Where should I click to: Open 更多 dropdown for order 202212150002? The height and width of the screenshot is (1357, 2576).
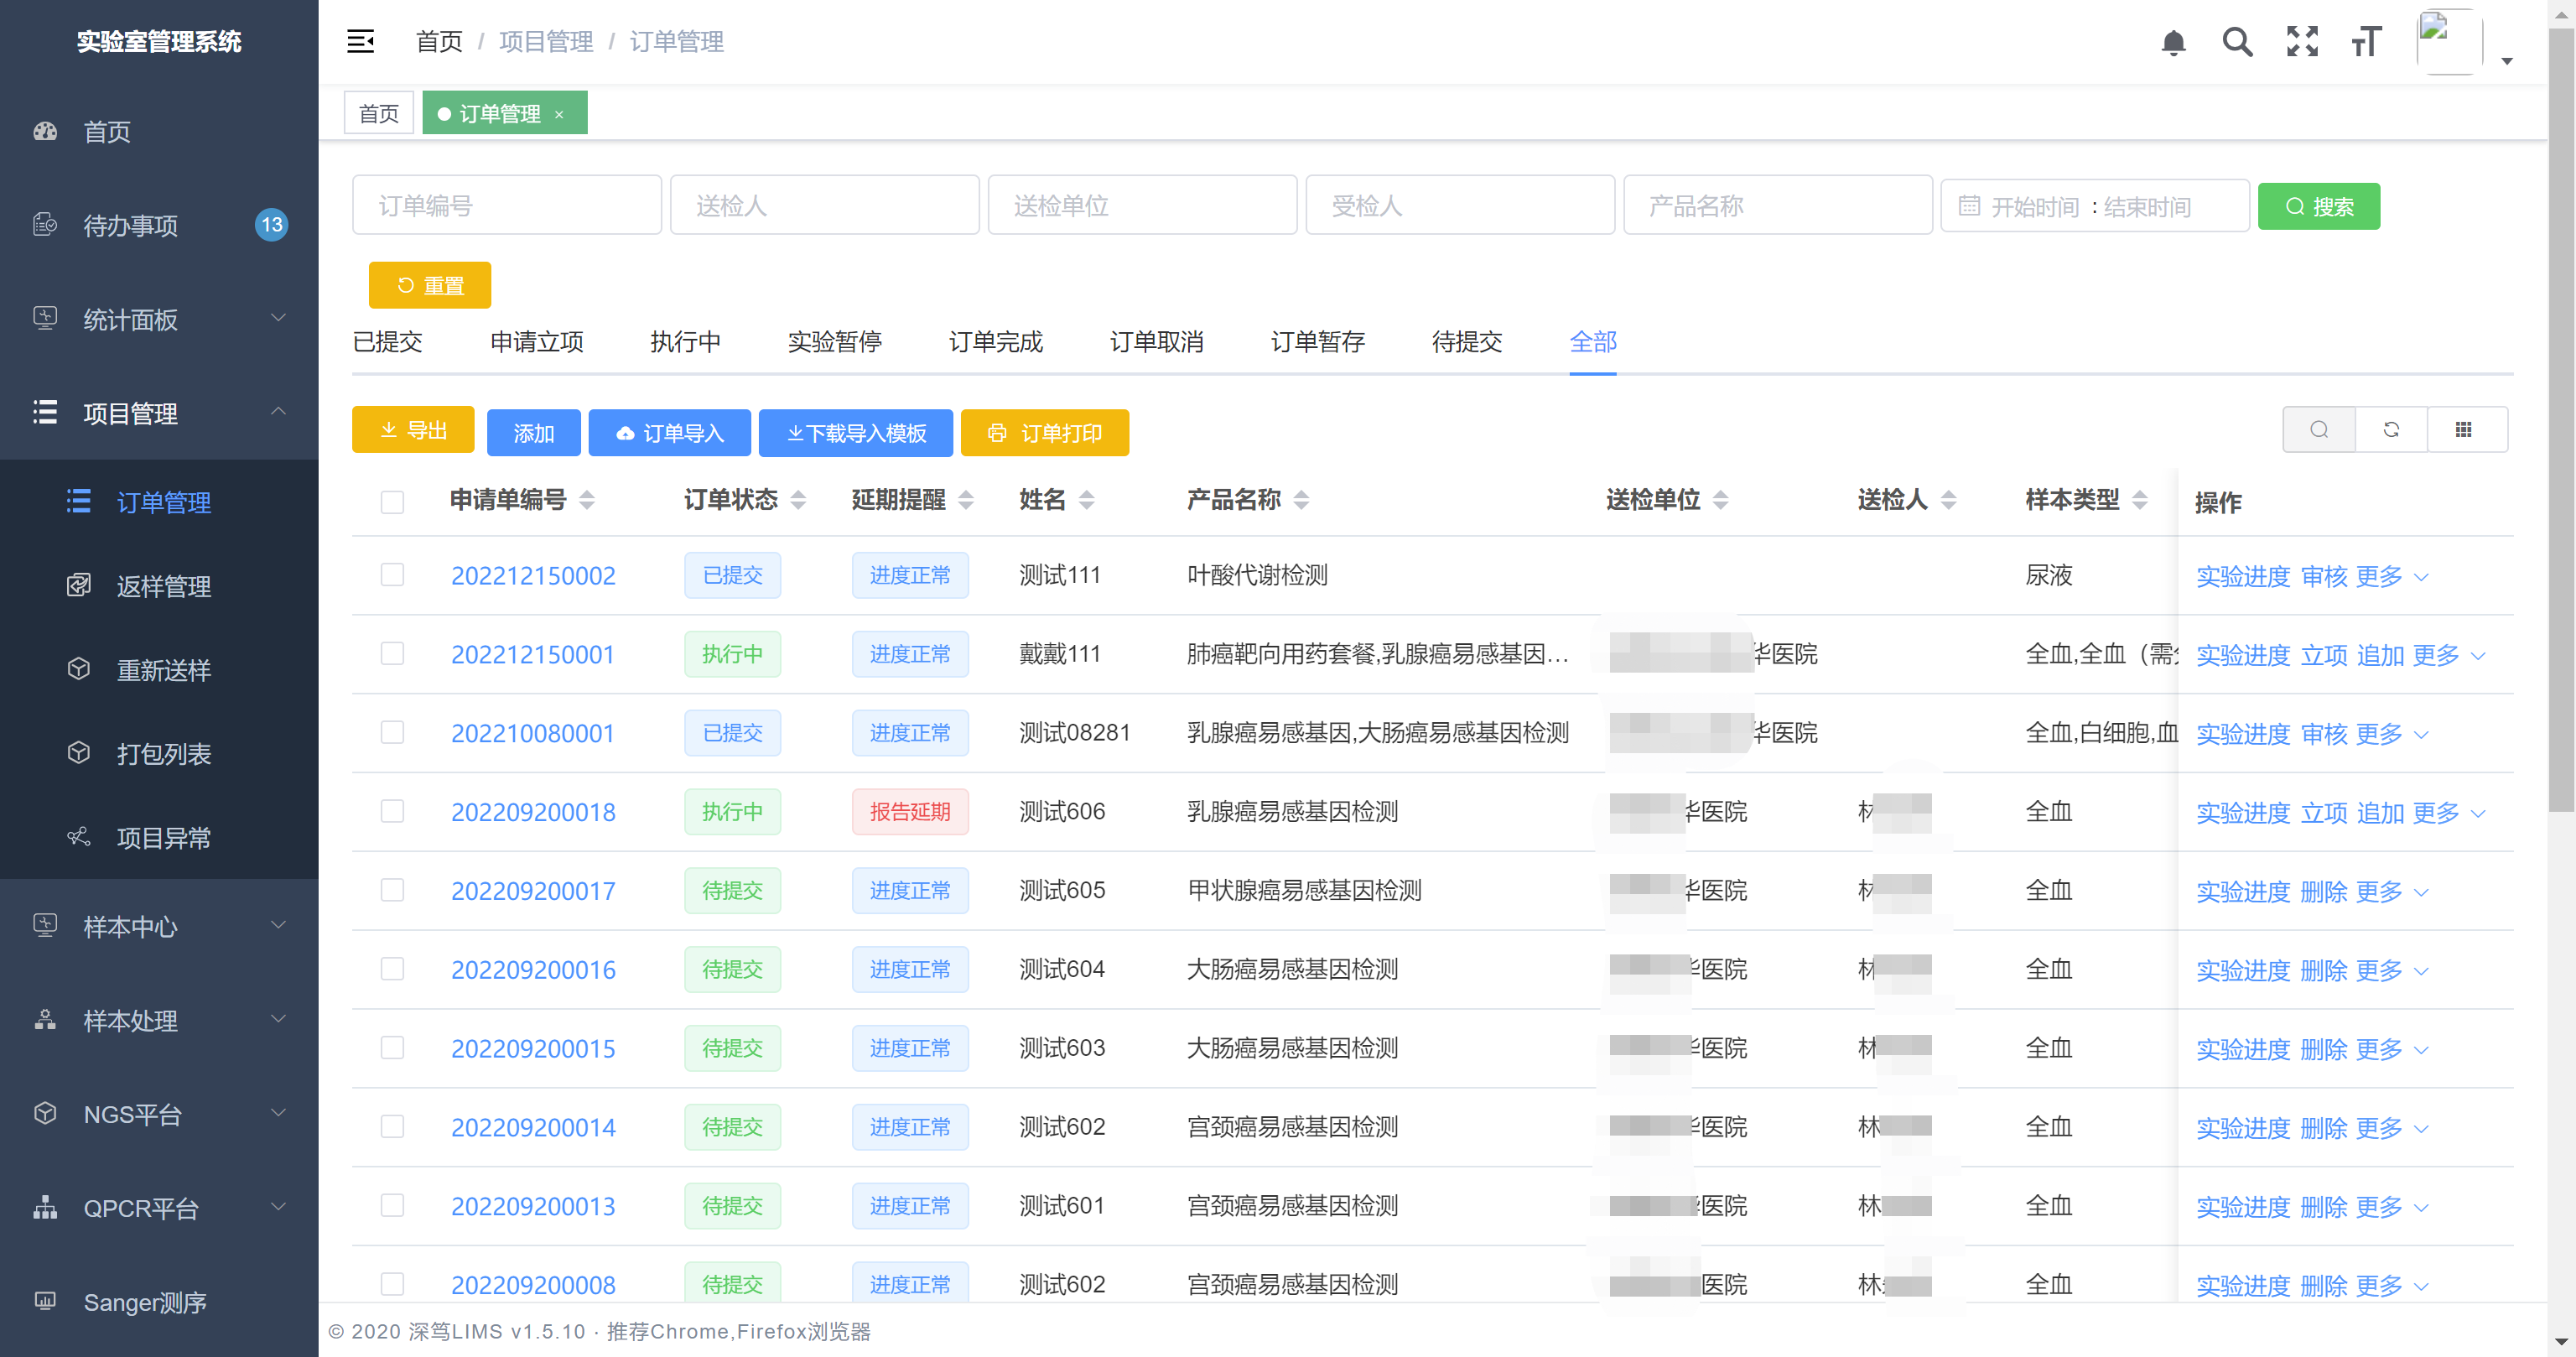(2391, 577)
